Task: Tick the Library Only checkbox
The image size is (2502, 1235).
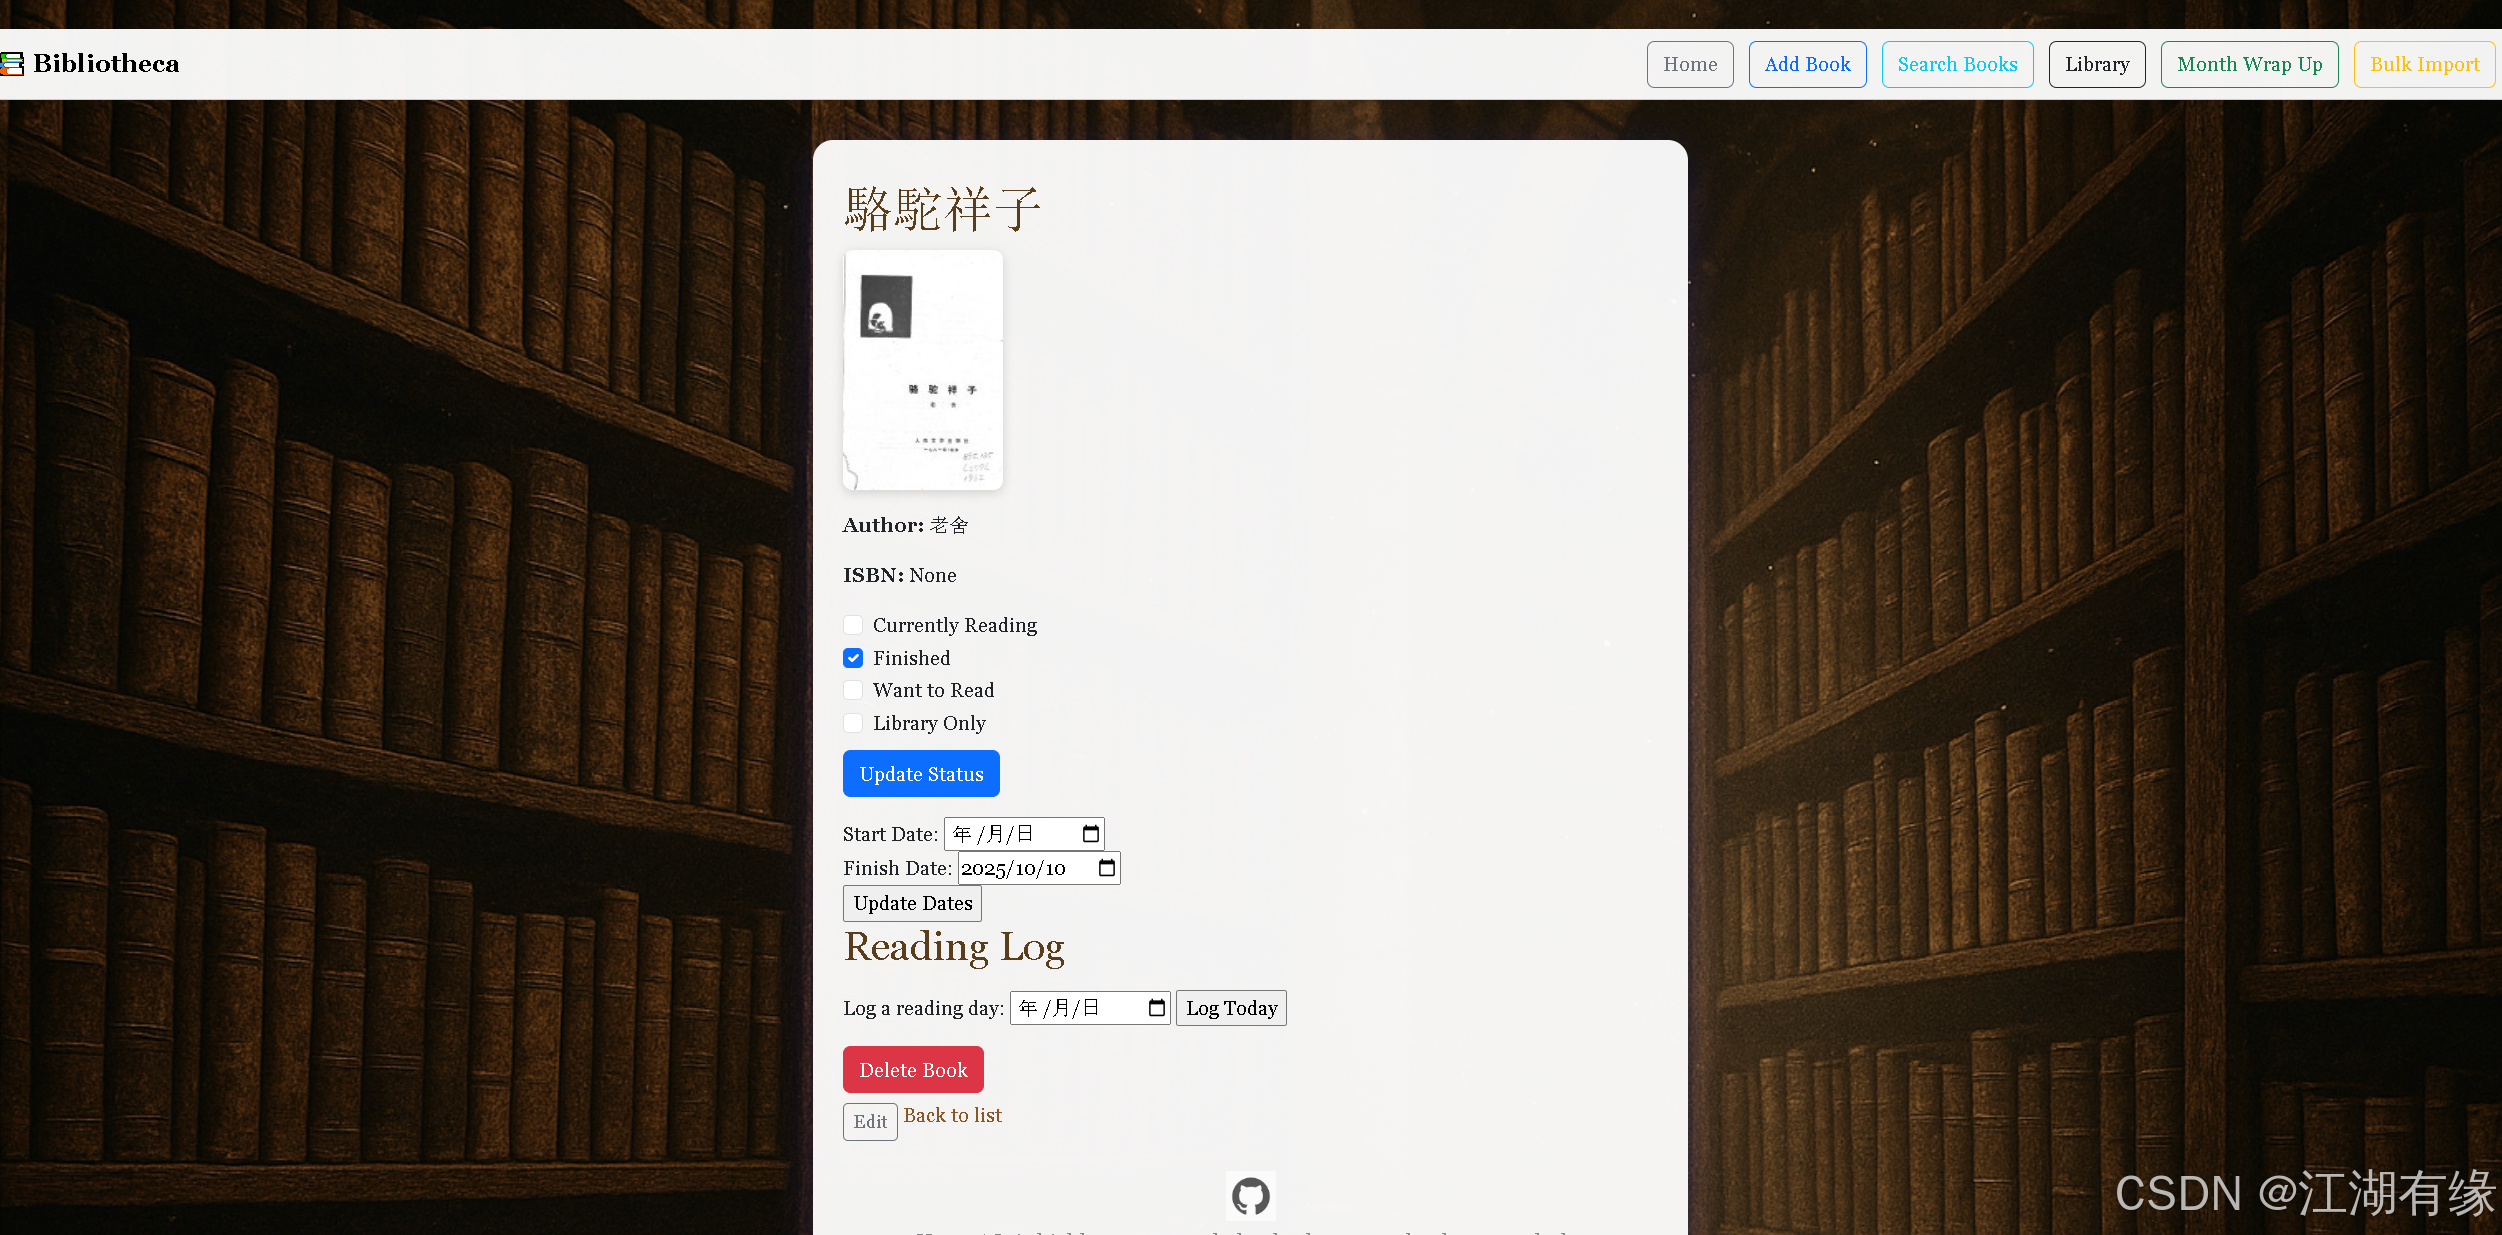Action: pos(853,723)
